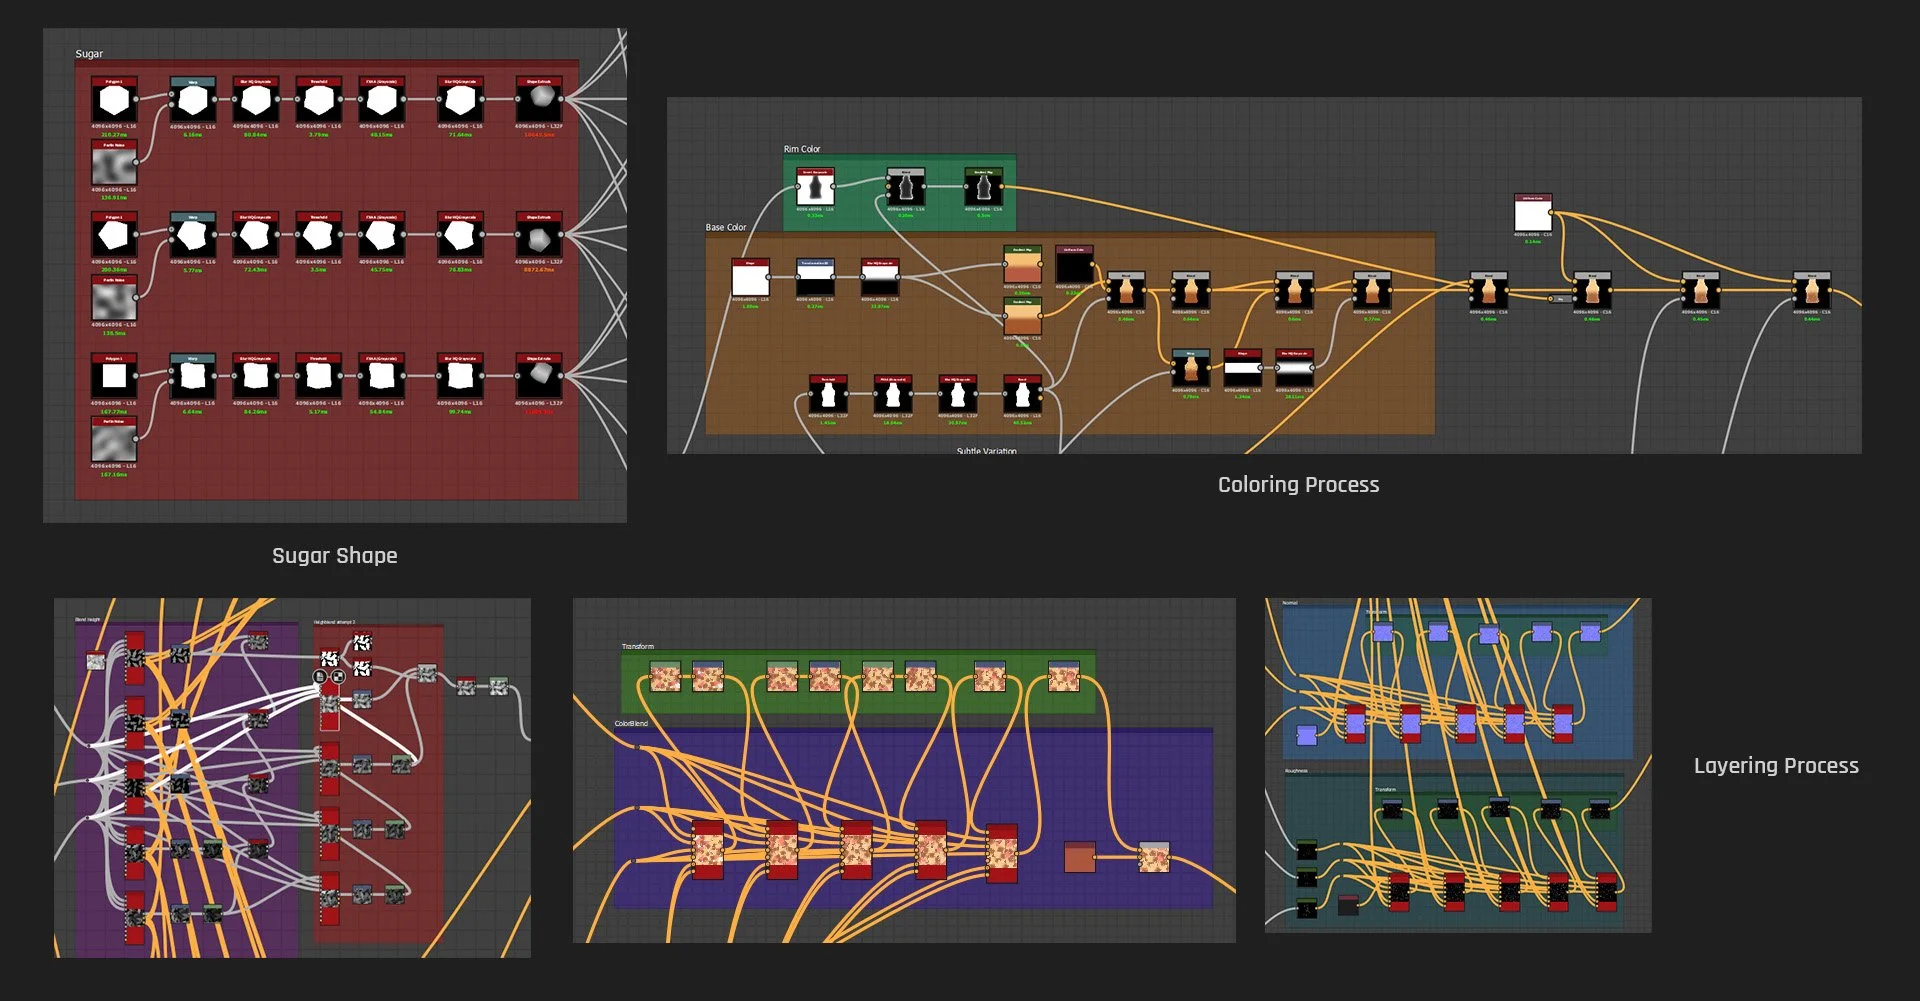Select the square Polygon 1 node timed 167.77ms
This screenshot has width=1920, height=1001.
pyautogui.click(x=114, y=377)
